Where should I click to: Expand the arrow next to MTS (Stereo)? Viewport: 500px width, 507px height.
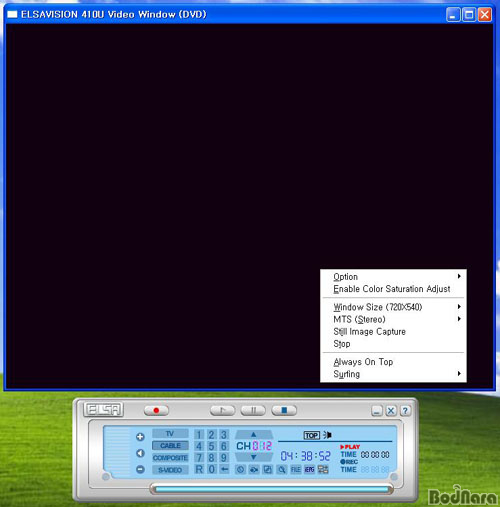click(459, 319)
